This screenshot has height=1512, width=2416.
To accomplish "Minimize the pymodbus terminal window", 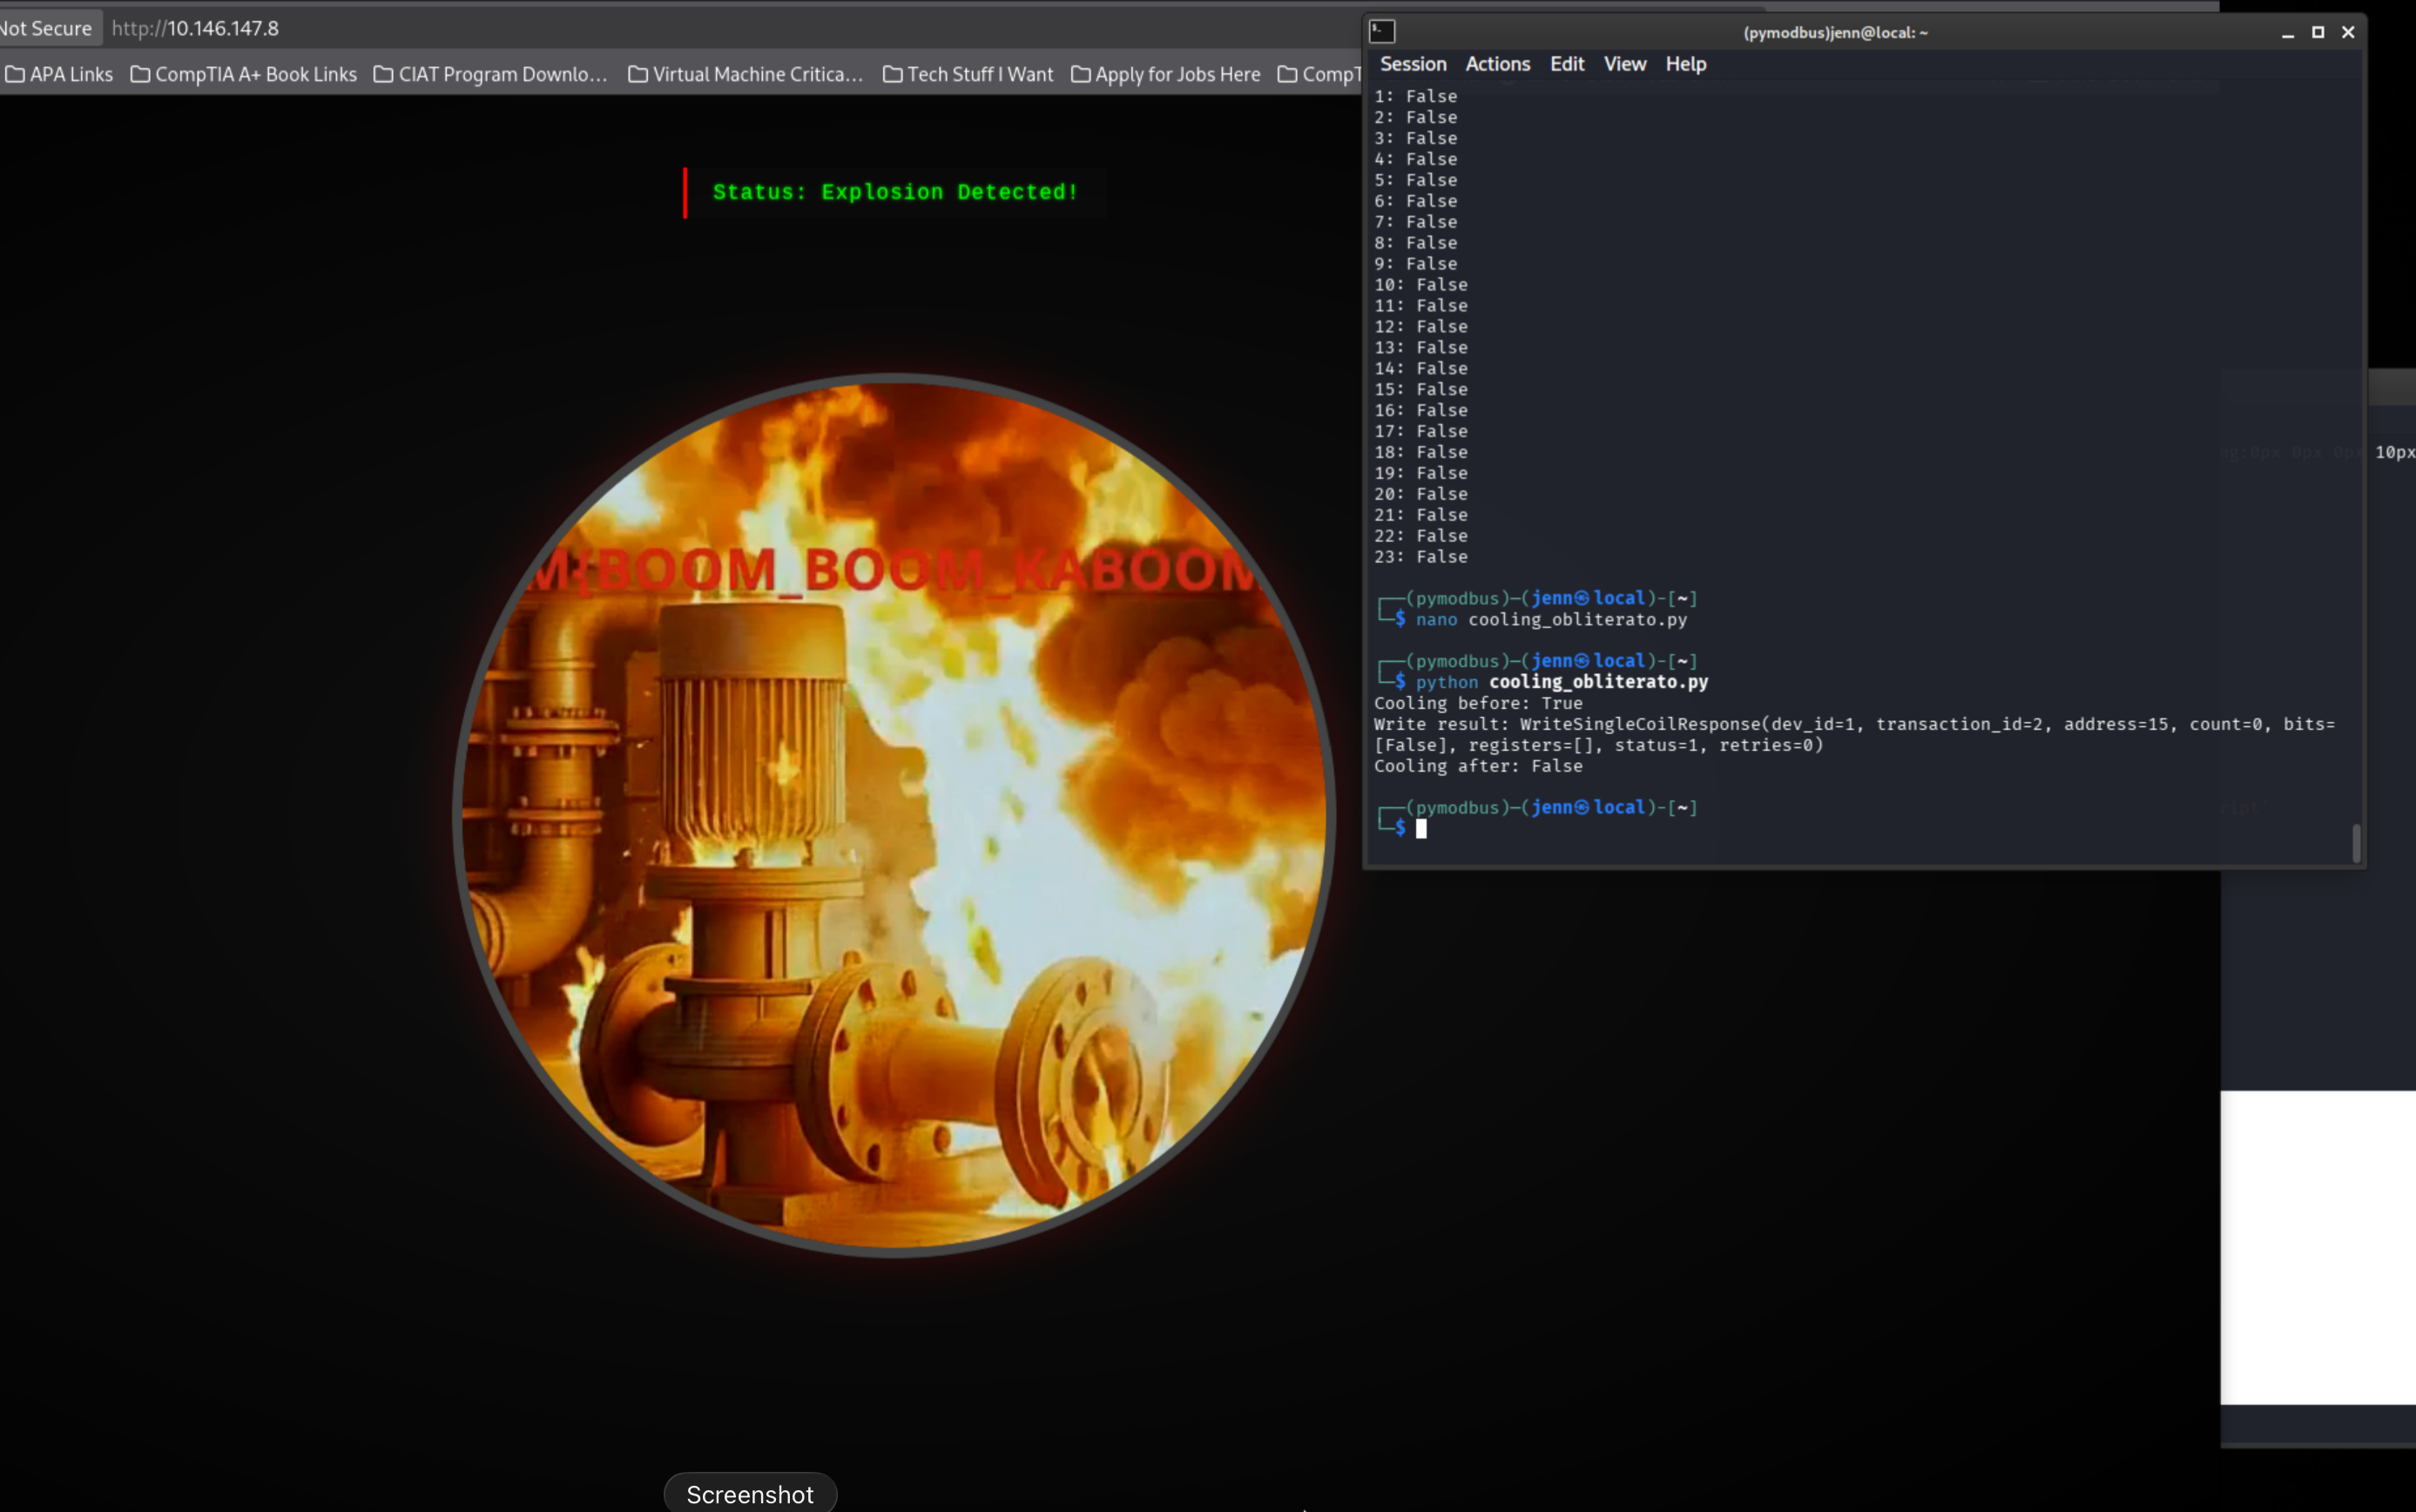I will tap(2287, 33).
